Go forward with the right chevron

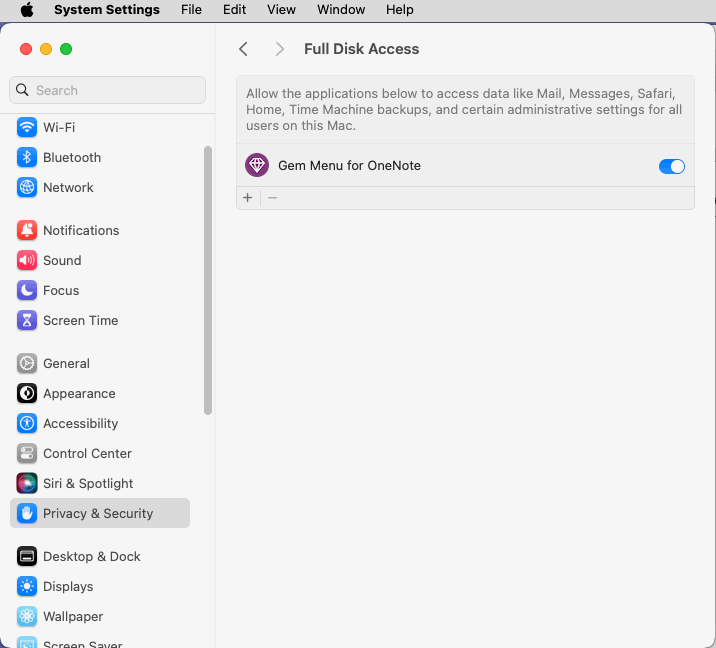coord(279,49)
